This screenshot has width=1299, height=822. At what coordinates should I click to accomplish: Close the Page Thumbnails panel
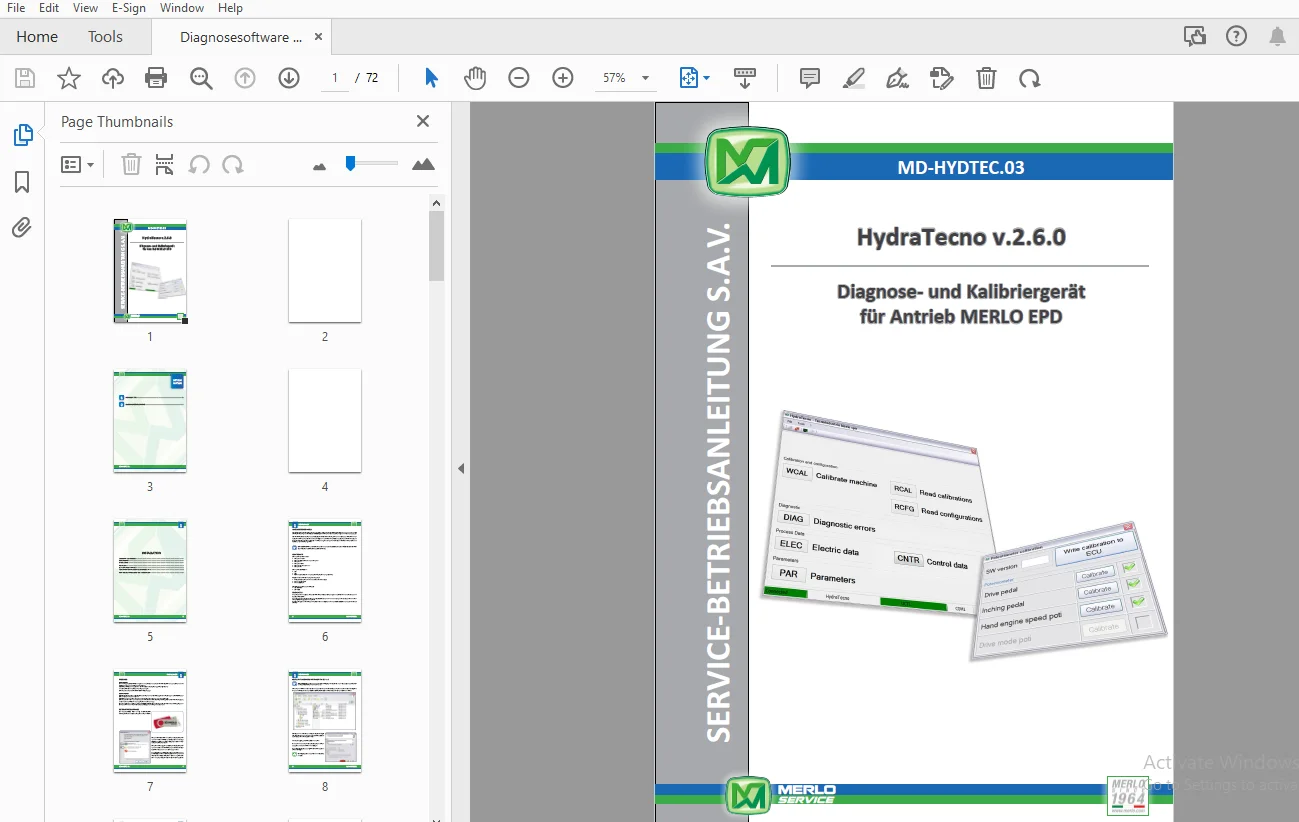423,121
